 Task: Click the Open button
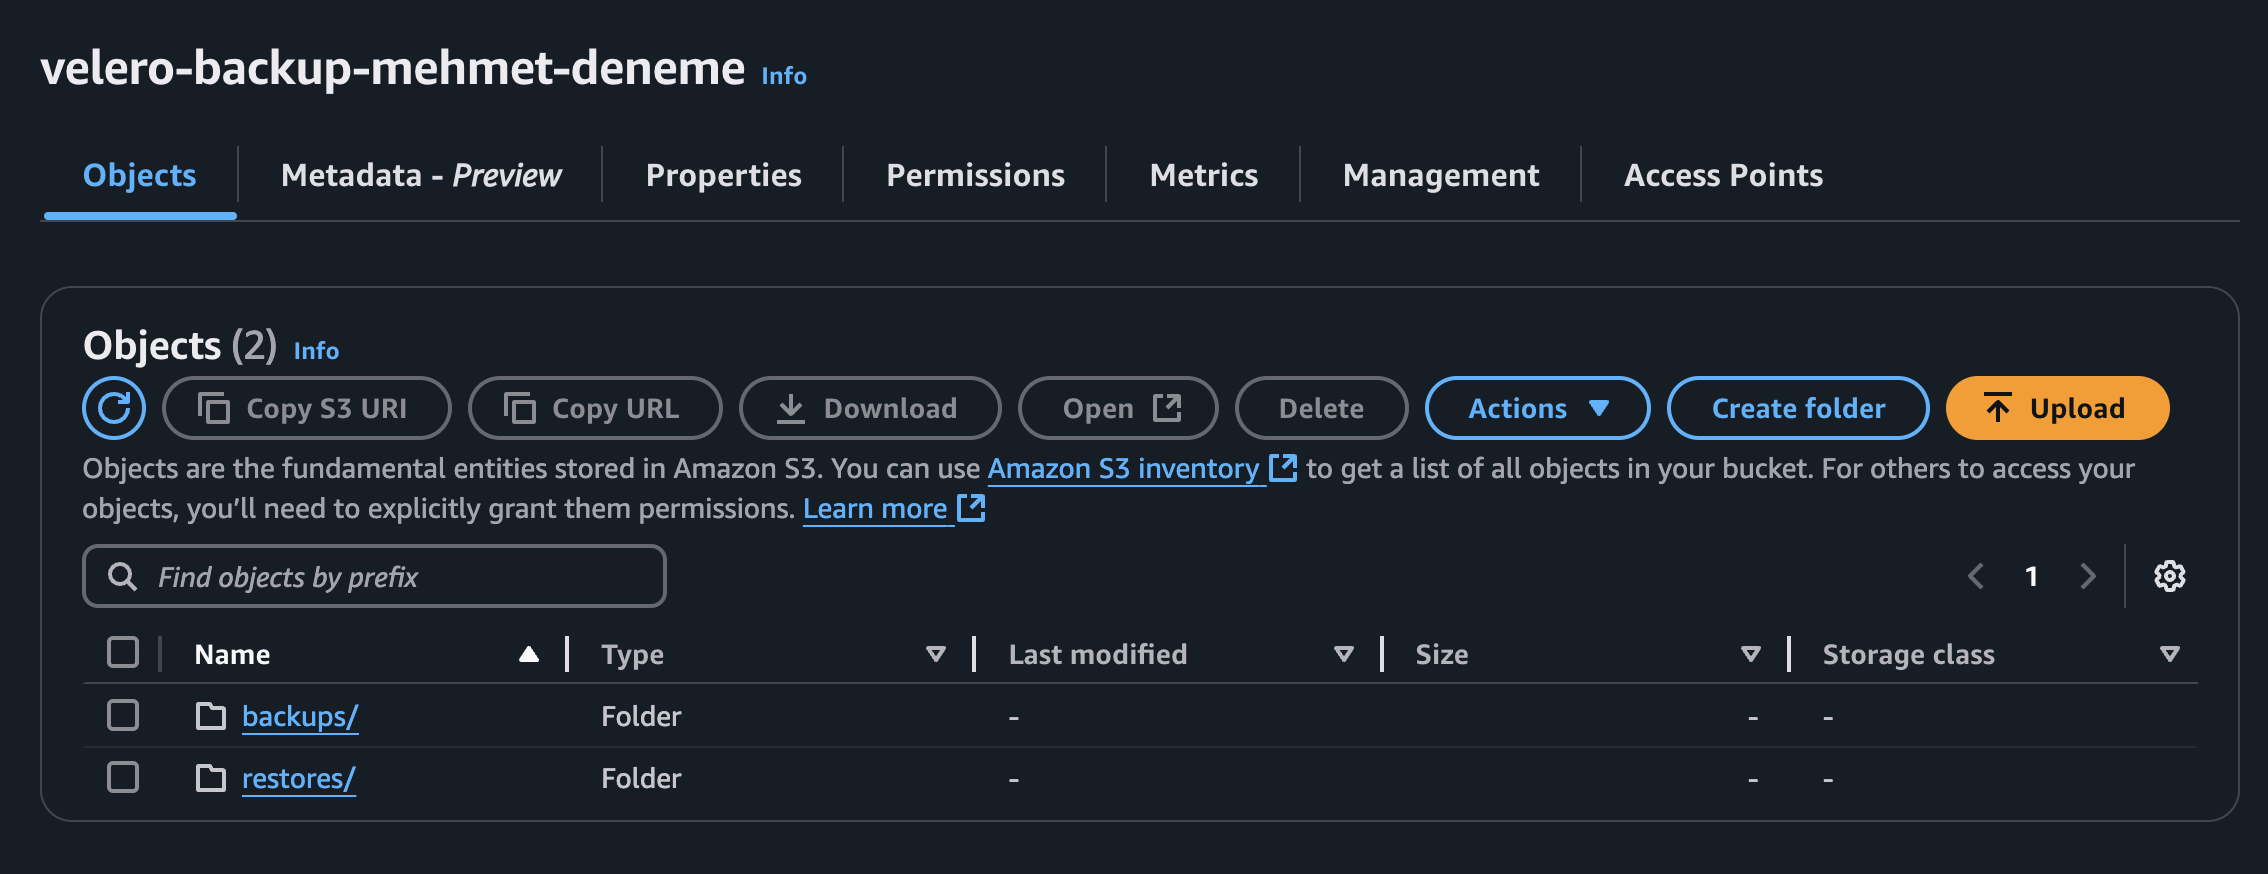tap(1118, 408)
